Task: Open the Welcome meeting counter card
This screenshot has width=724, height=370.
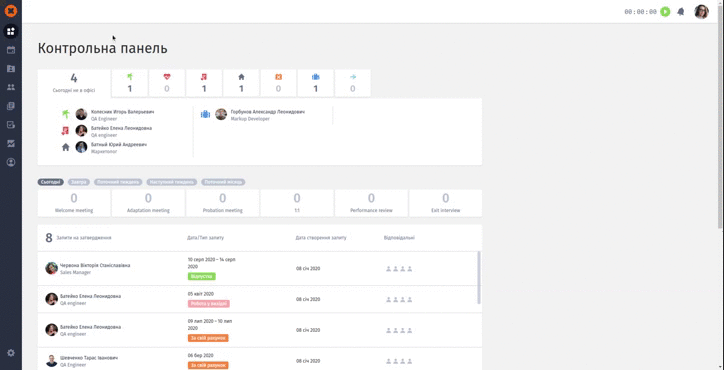Action: click(x=74, y=203)
